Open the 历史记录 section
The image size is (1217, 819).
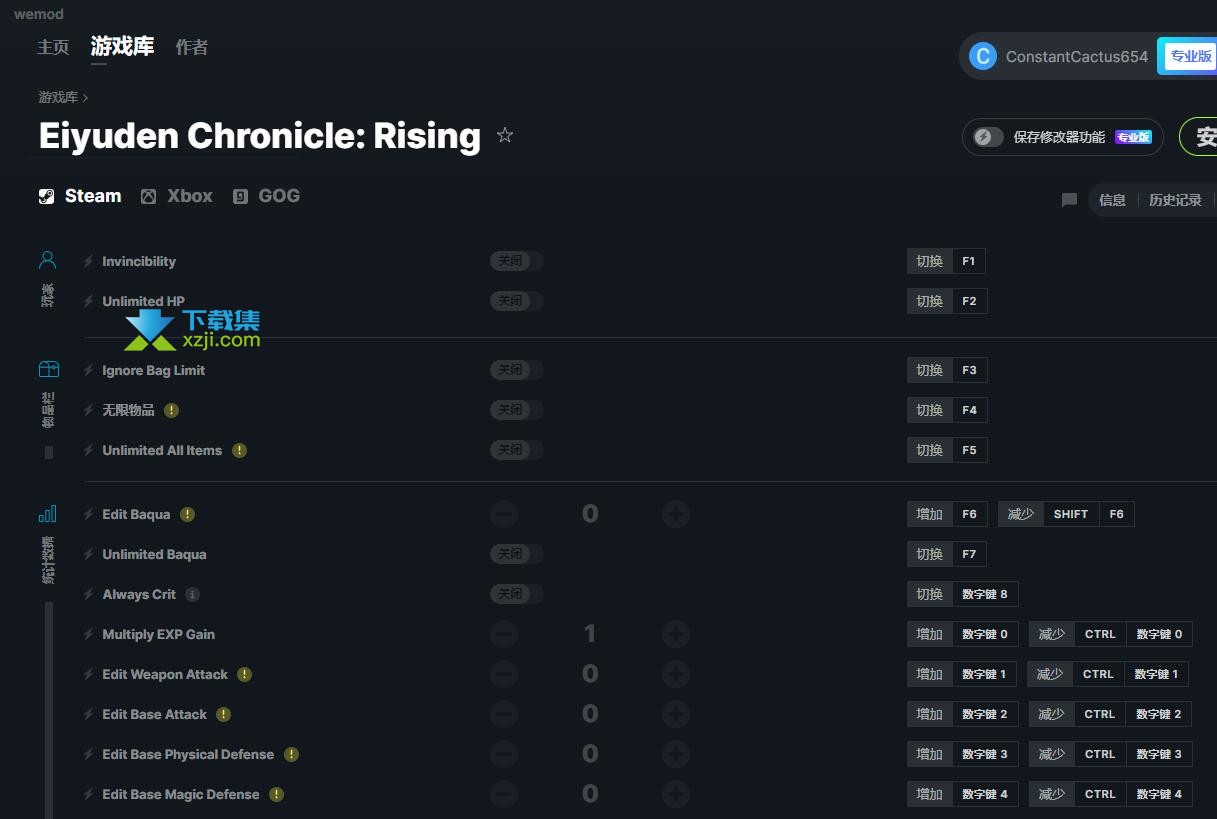[1175, 200]
